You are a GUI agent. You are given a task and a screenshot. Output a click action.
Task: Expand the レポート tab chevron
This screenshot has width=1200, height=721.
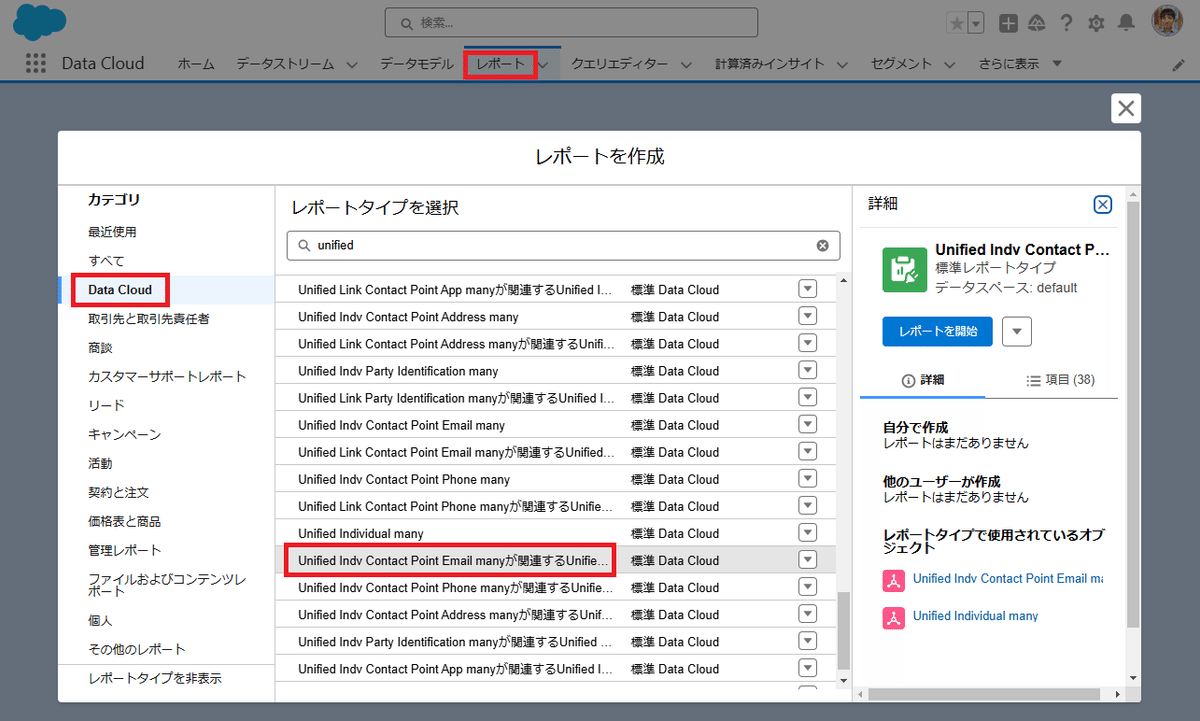[543, 64]
